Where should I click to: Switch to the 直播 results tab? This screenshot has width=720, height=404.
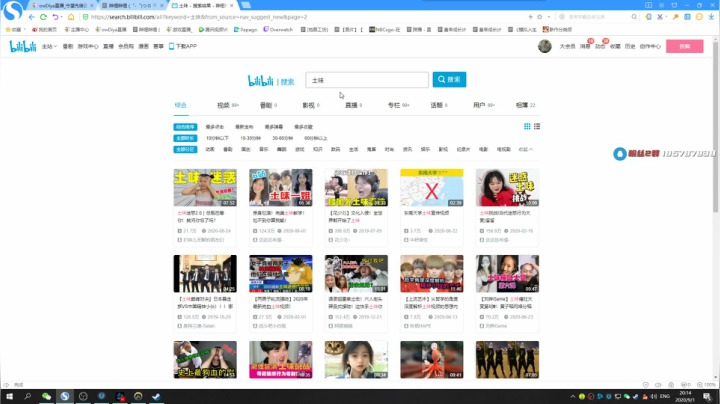click(x=354, y=105)
